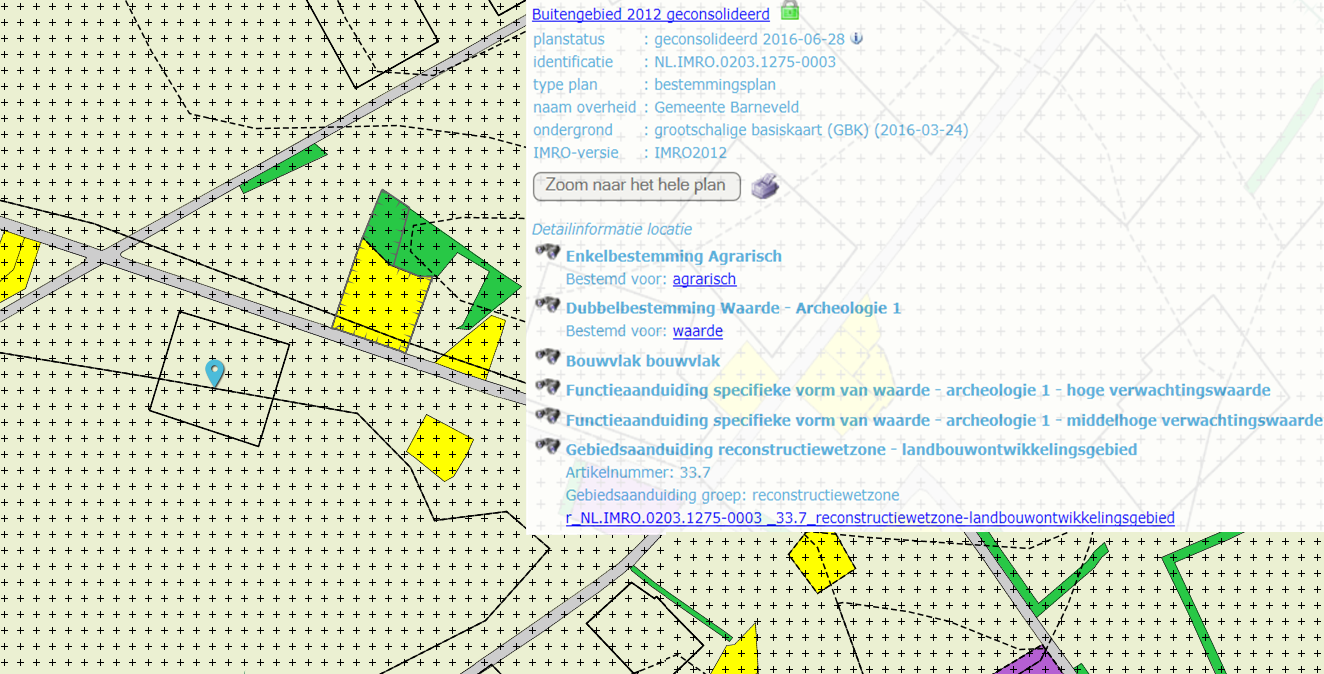Click binoculars icon for Bouwvlak bouwvlak

point(547,357)
